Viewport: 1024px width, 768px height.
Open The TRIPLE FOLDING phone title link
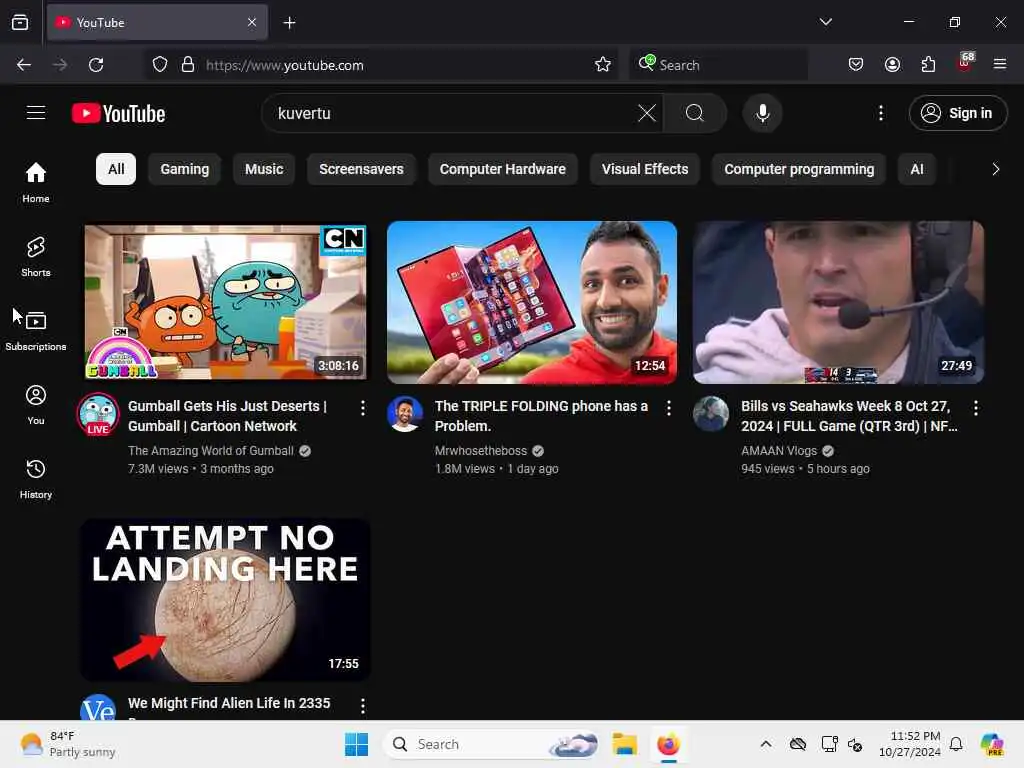coord(541,416)
